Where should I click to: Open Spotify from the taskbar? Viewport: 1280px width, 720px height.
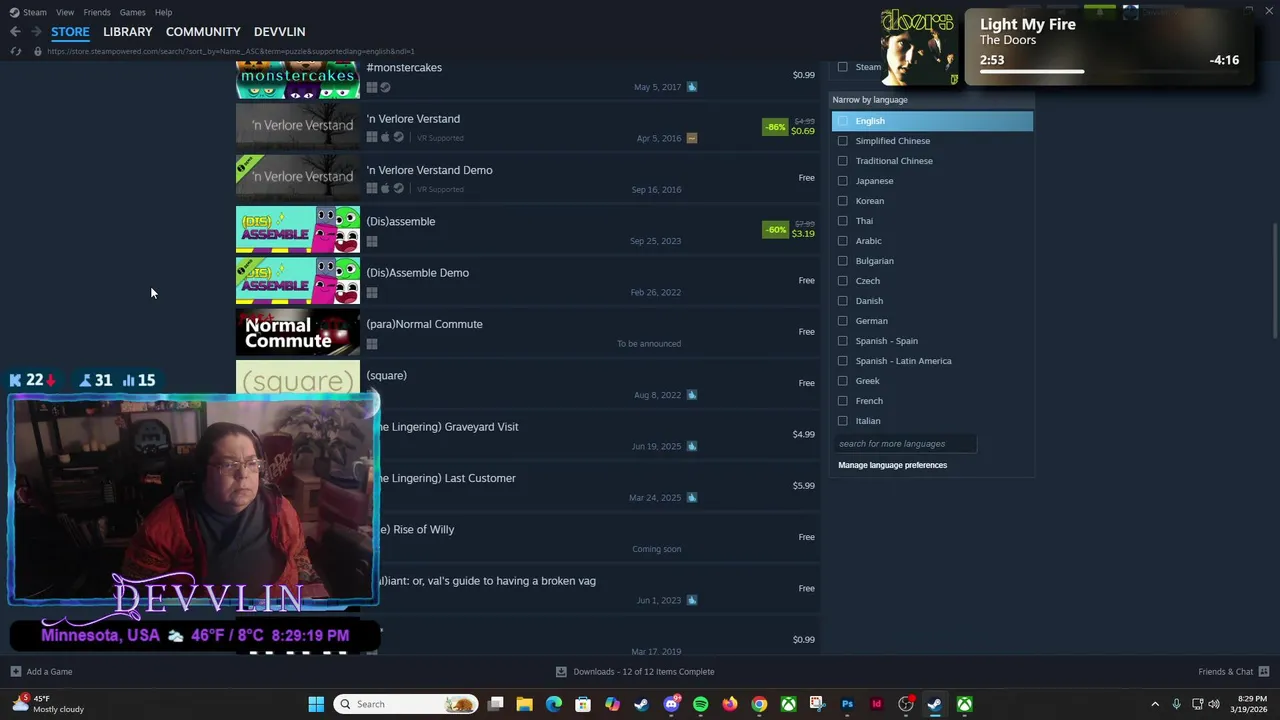[700, 704]
